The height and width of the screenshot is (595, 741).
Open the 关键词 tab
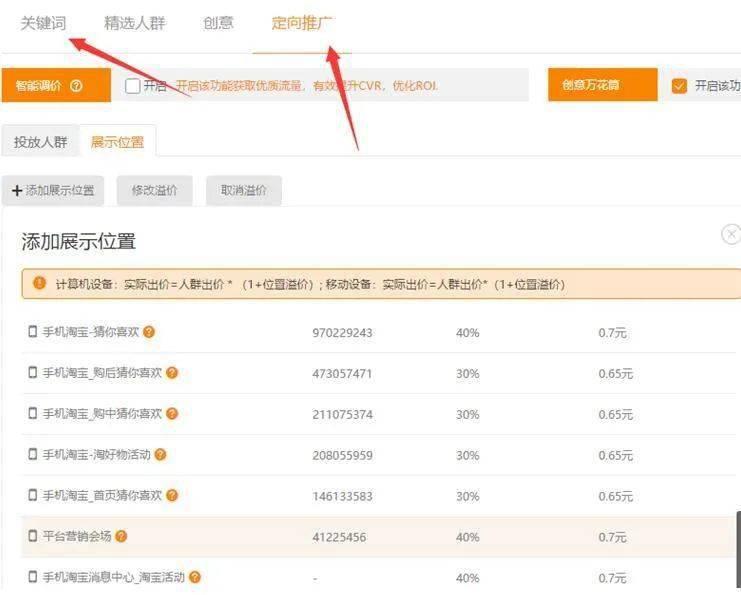pyautogui.click(x=43, y=23)
